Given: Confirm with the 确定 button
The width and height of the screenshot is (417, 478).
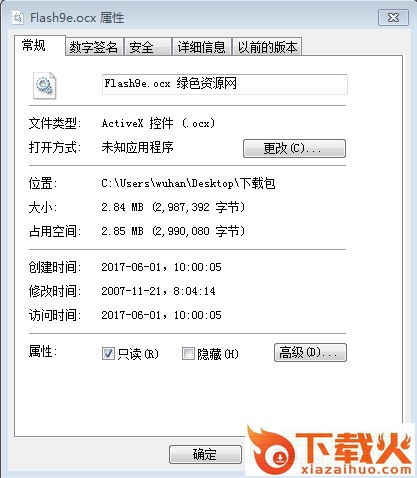Looking at the screenshot, I should point(205,454).
